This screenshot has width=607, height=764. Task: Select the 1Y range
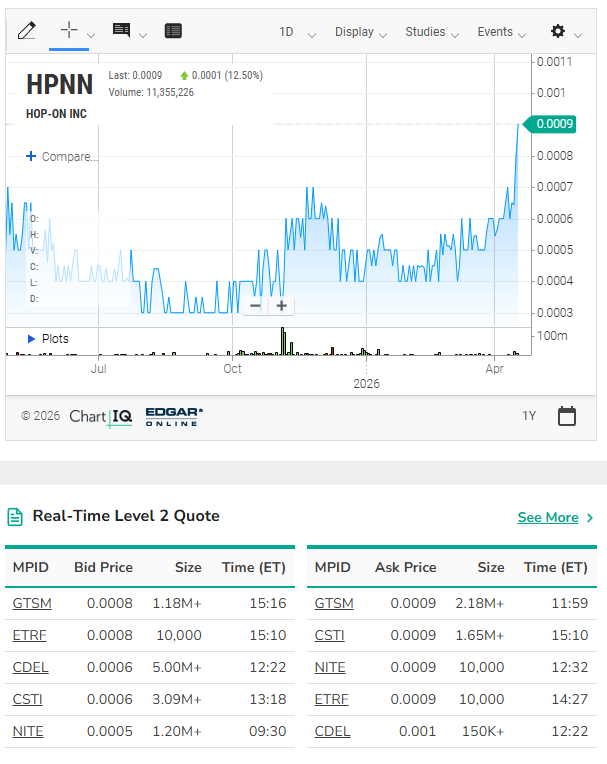(529, 416)
